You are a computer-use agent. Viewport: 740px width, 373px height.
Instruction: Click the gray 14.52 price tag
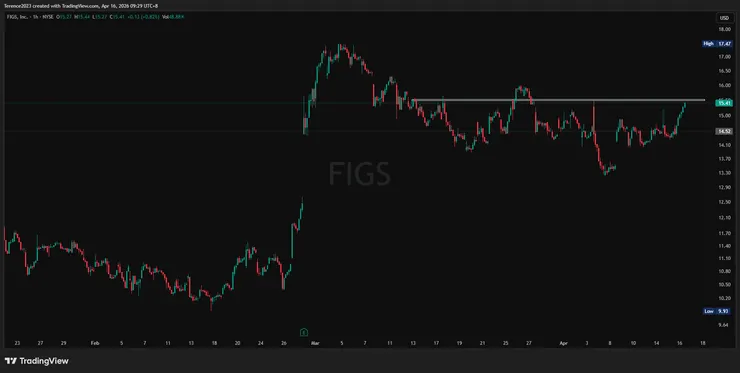724,131
